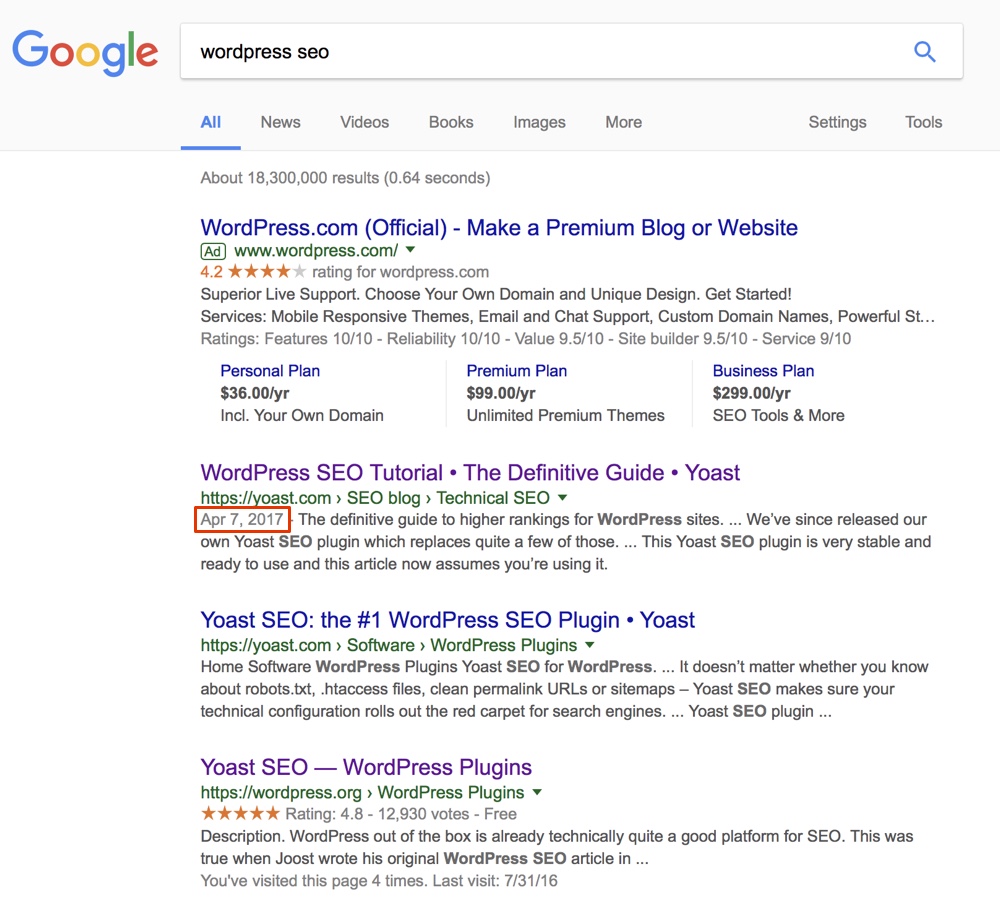Open search Settings
Viewport: 1000px width, 910px height.
coord(837,122)
